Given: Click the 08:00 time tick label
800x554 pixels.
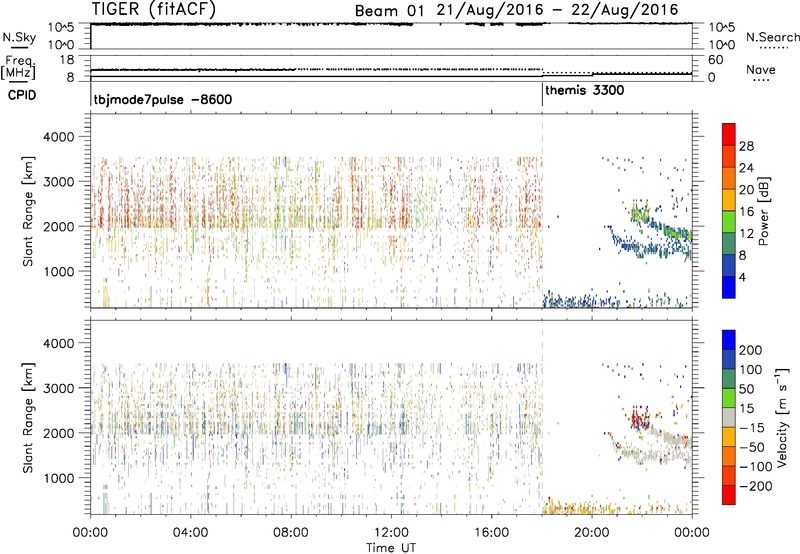Looking at the screenshot, I should [291, 533].
